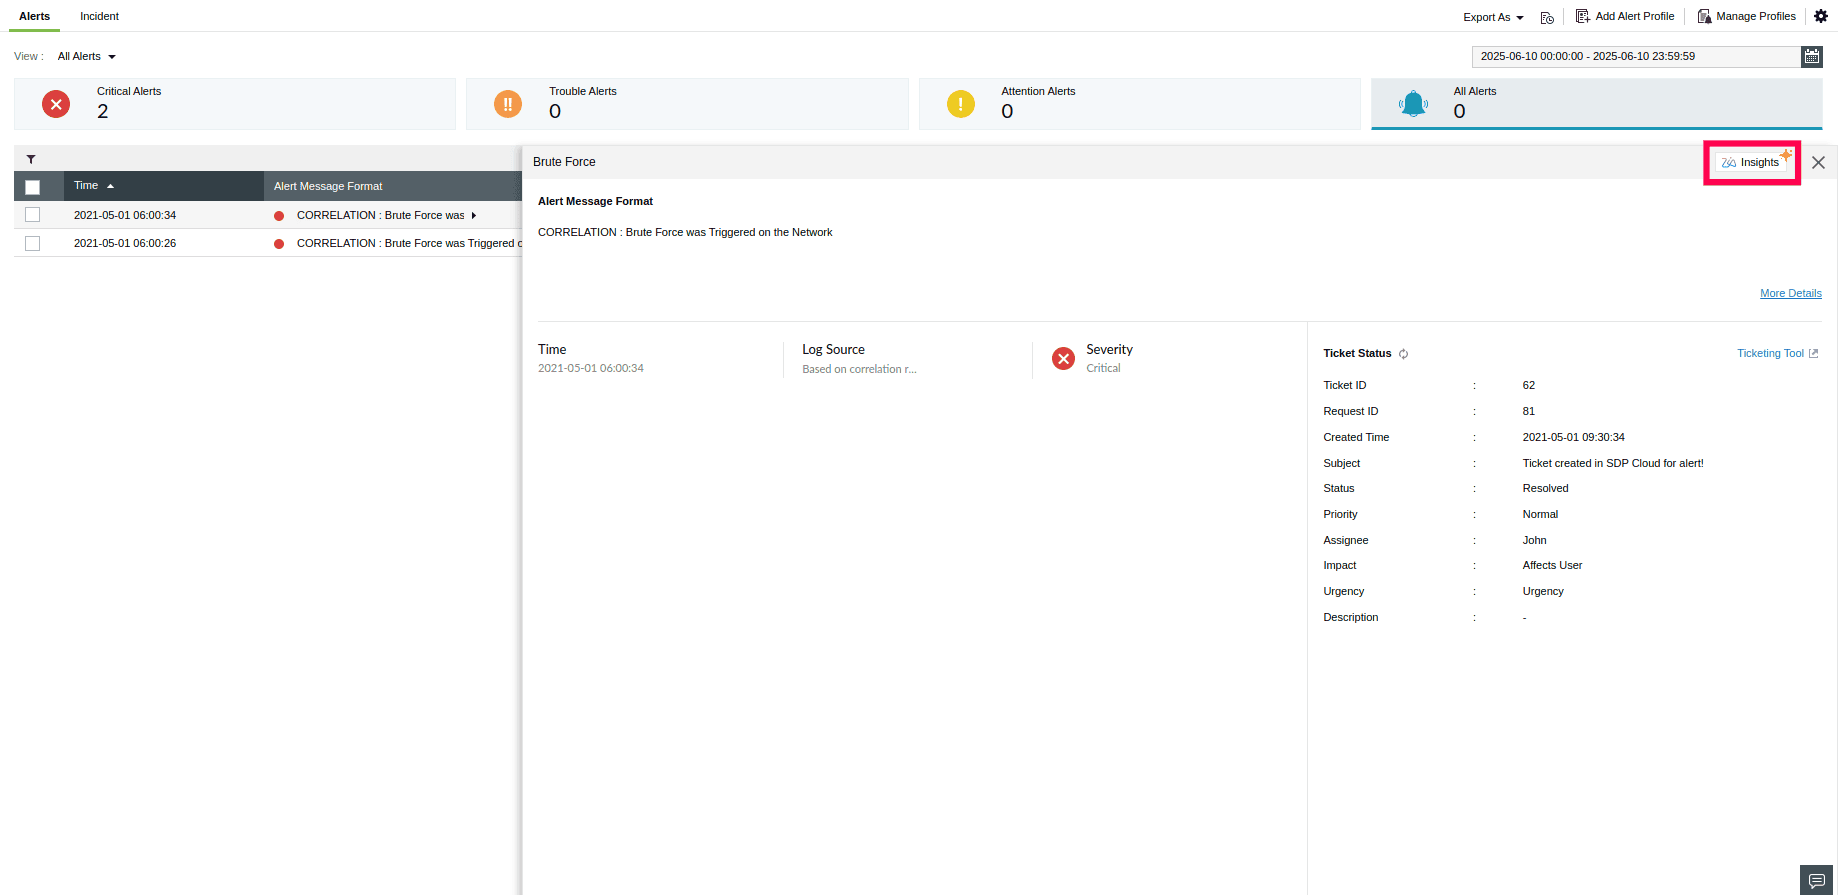
Task: Click the All Alerts bell icon
Action: (1413, 103)
